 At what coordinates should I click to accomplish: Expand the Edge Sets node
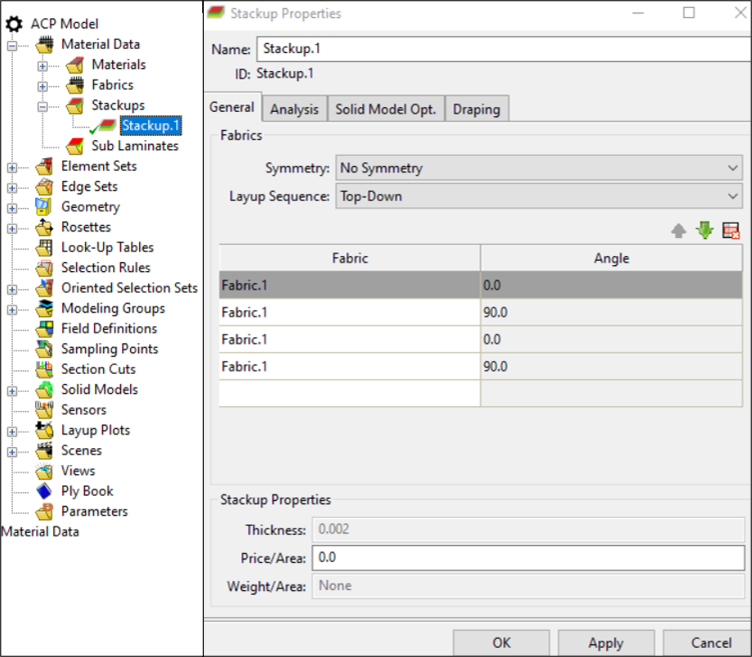pos(12,188)
